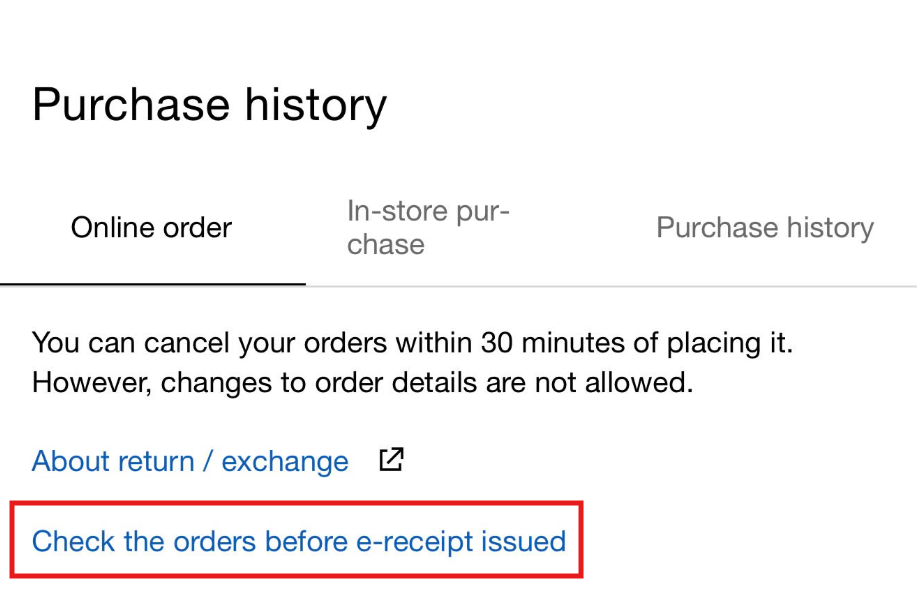
Task: Click the 30 minutes cancellation notice text
Action: pos(411,343)
